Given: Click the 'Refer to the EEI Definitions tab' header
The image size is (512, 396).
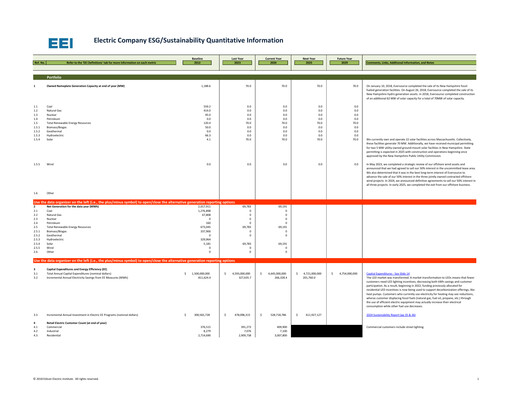Looking at the screenshot, I should coord(111,62).
